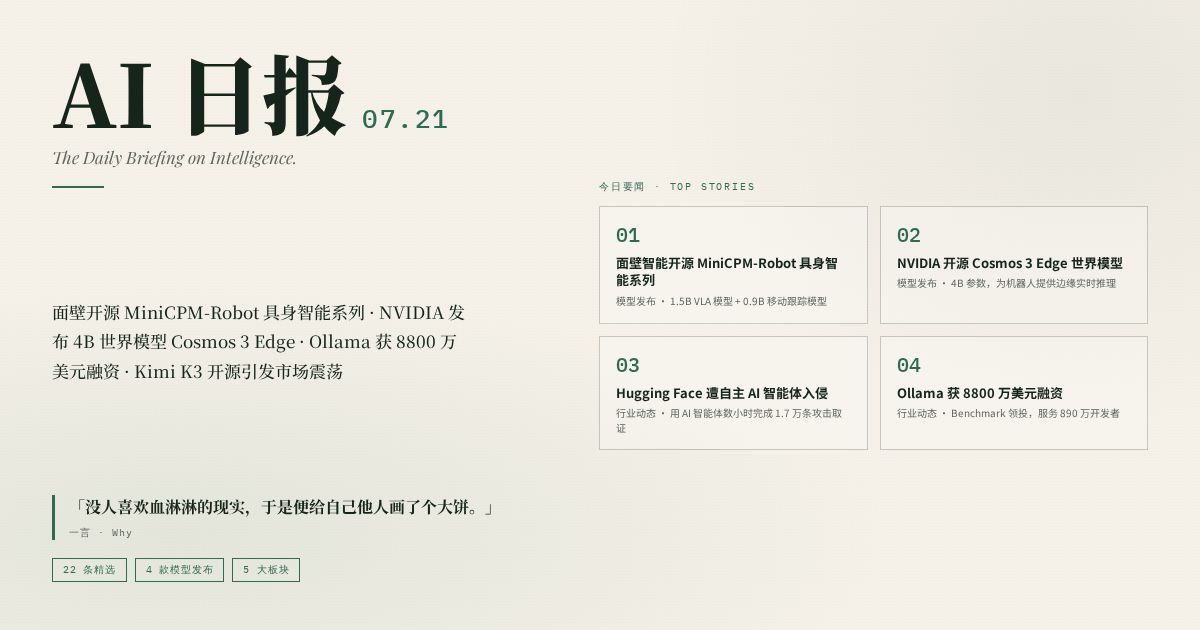Viewport: 1200px width, 630px height.
Task: Click the green number 02
Action: point(908,236)
